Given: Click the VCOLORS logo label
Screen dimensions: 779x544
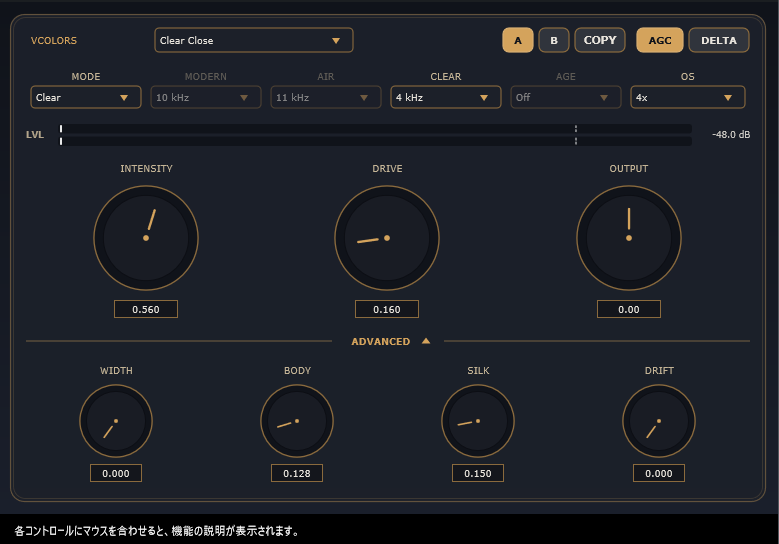Looking at the screenshot, I should (54, 41).
